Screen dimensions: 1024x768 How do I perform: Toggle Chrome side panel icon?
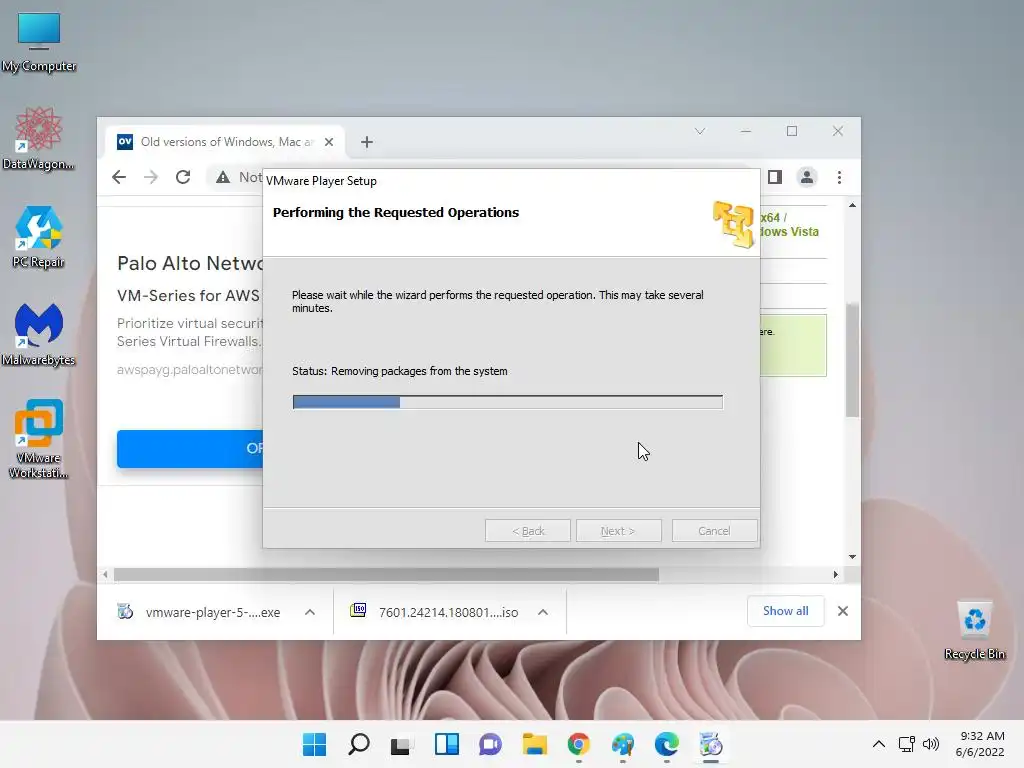click(775, 177)
